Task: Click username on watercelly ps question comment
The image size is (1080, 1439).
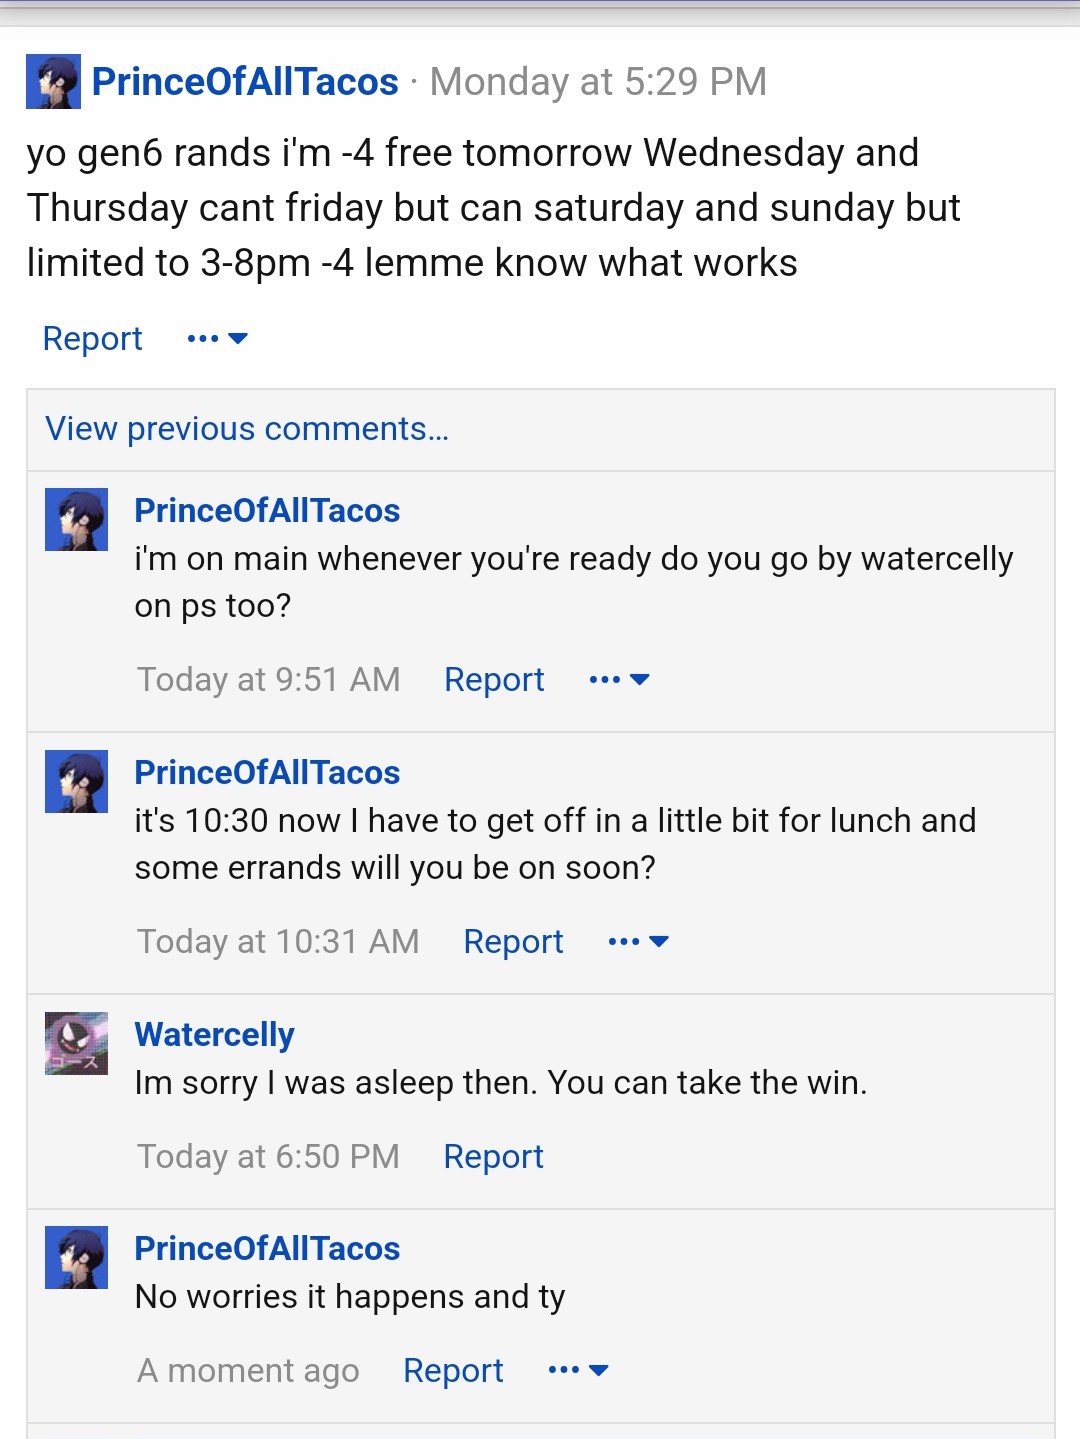Action: pos(267,511)
